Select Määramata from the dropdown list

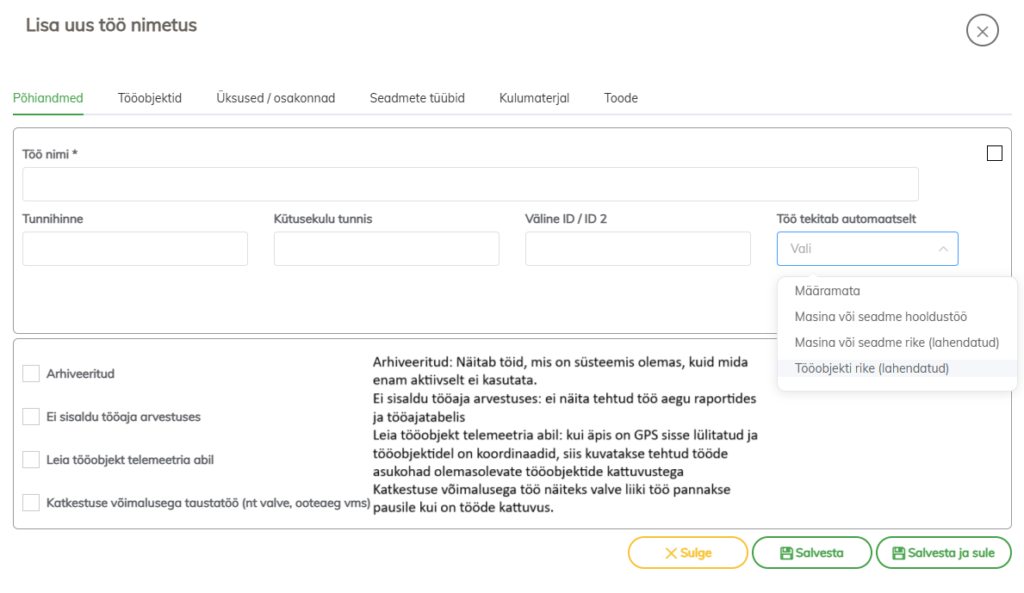click(x=827, y=291)
